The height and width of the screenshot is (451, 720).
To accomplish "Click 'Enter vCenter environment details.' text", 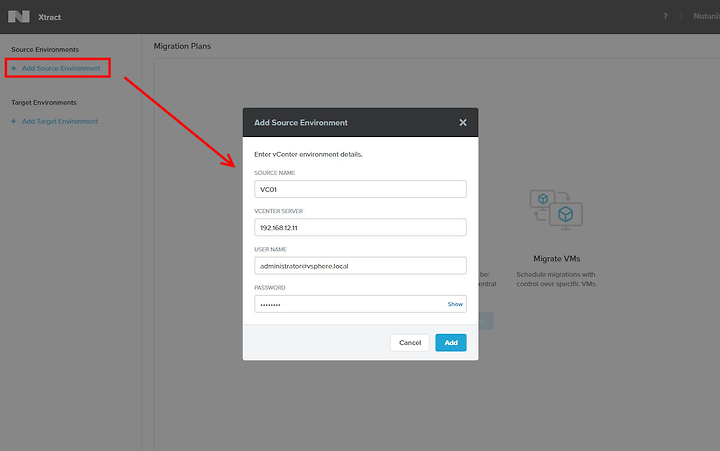I will pos(309,154).
